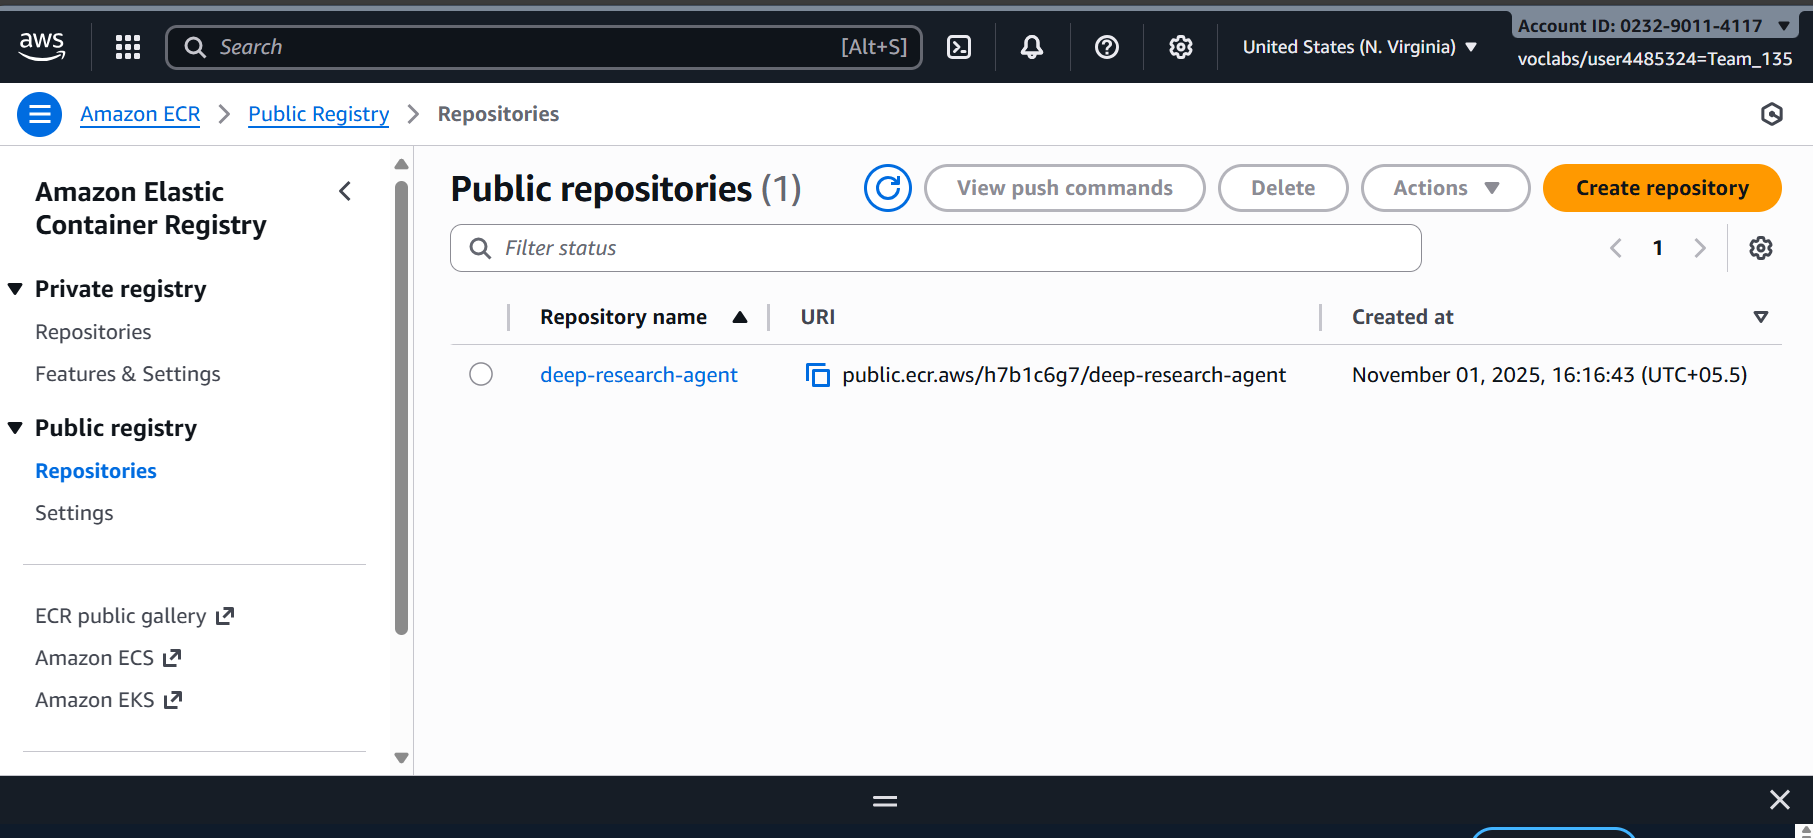This screenshot has height=838, width=1813.
Task: Focus the Filter status field
Action: 935,248
